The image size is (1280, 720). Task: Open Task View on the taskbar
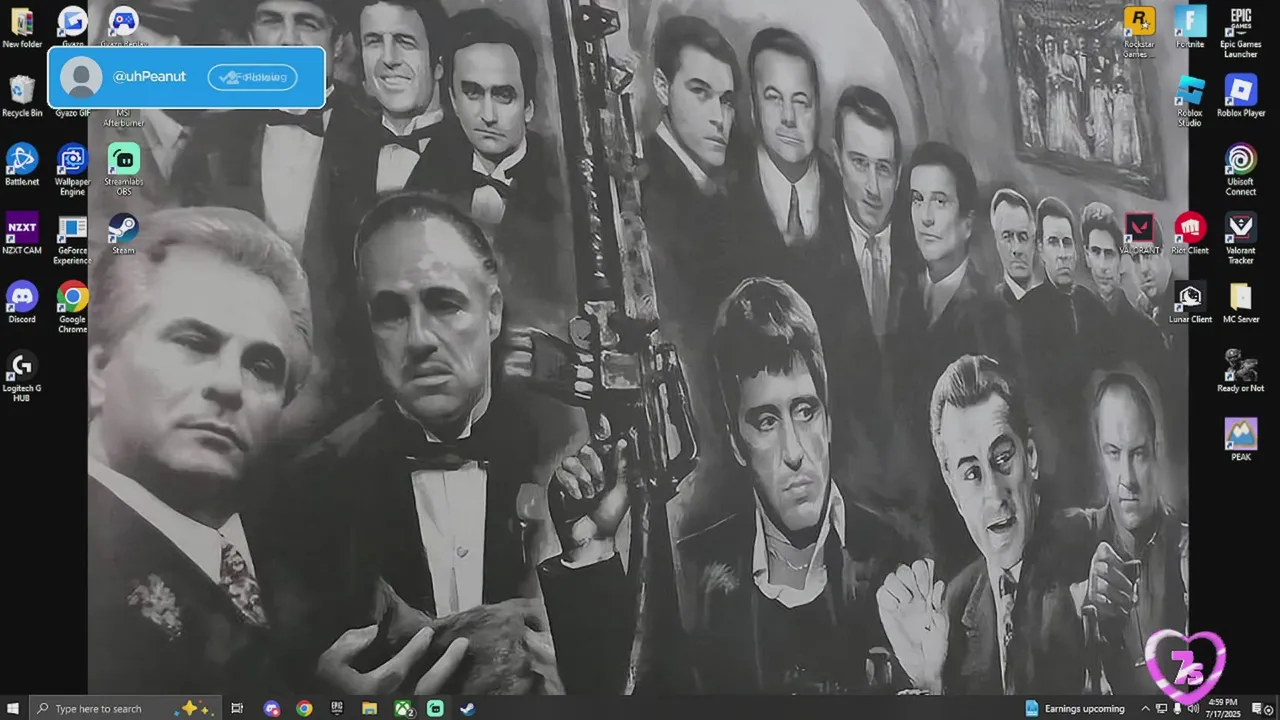click(x=237, y=708)
